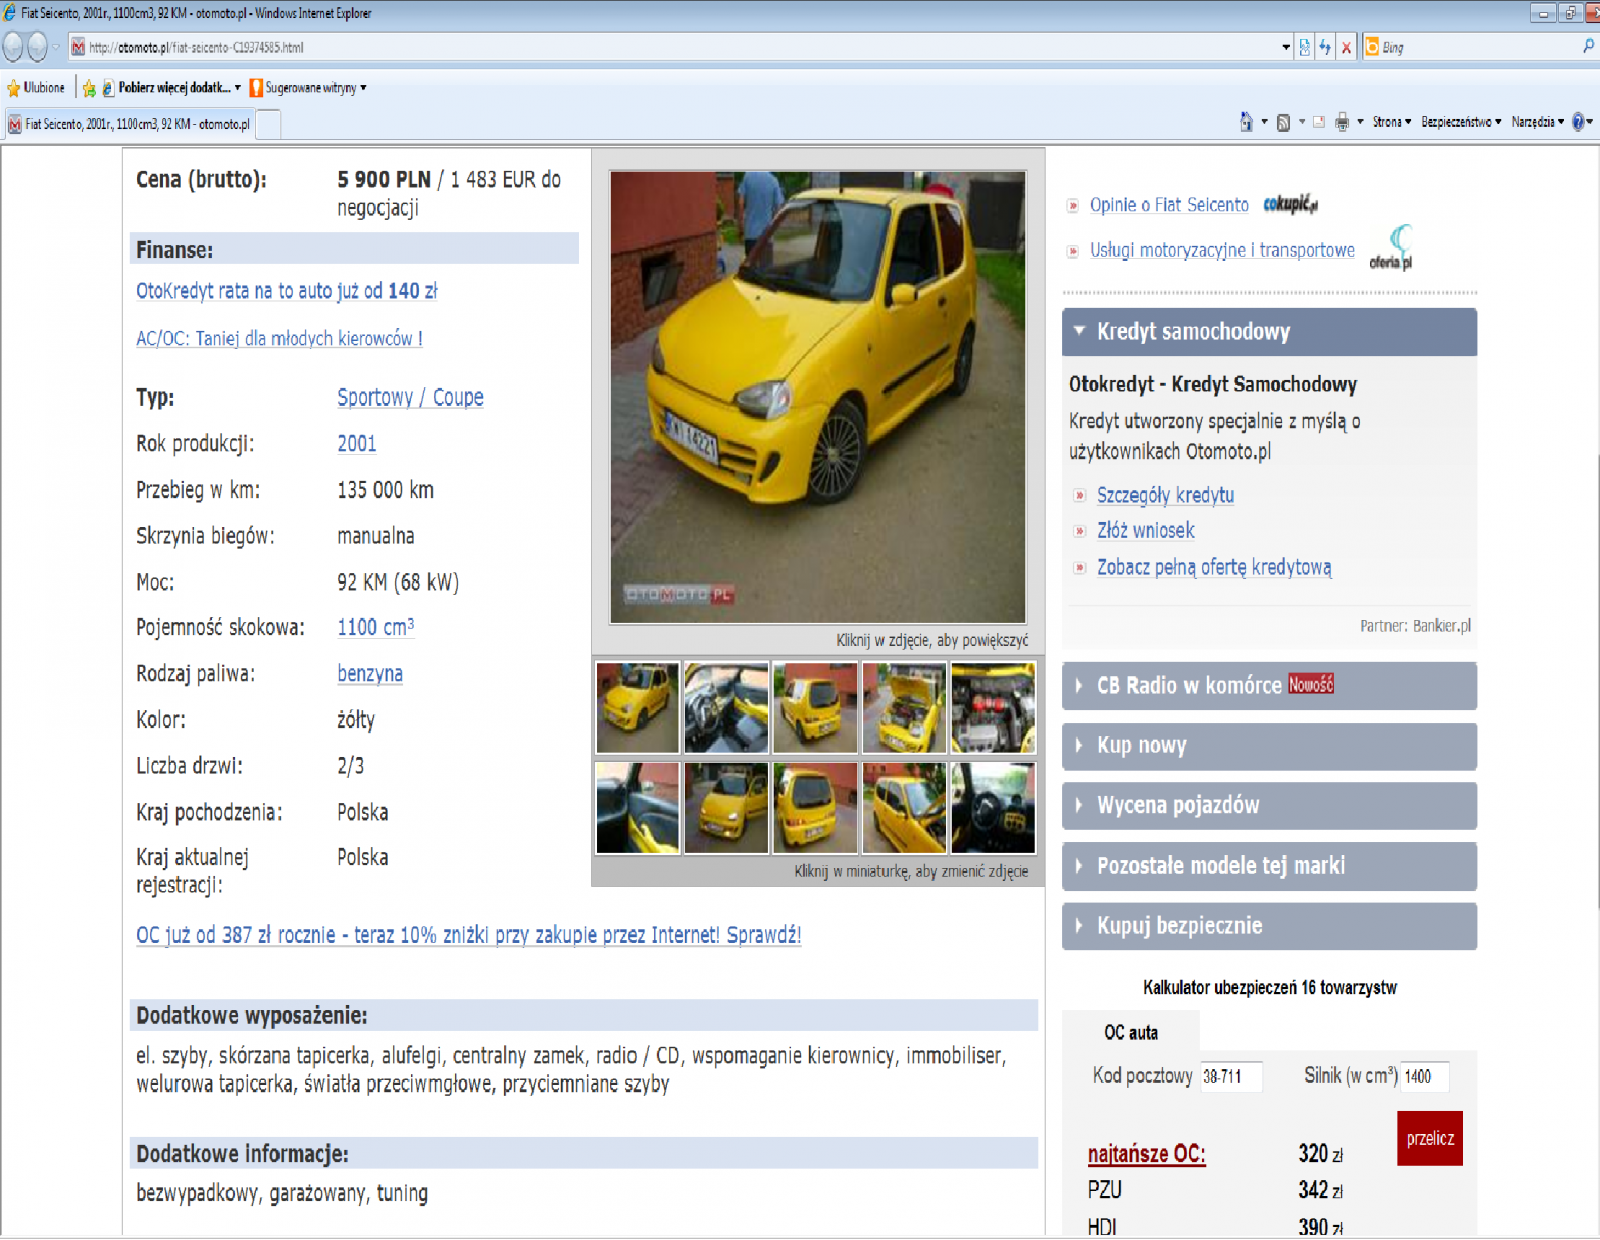
Task: Expand Pozostałe modele tej marki section
Action: click(1269, 866)
